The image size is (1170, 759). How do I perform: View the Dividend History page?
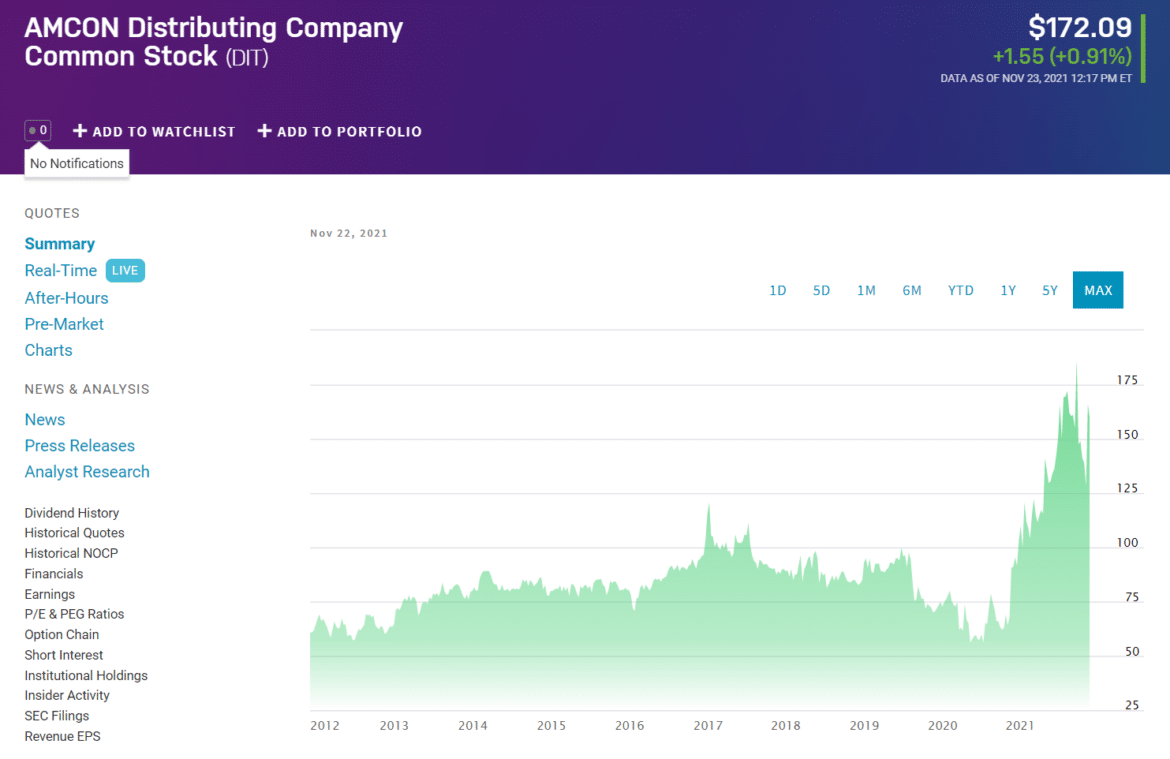click(x=71, y=512)
